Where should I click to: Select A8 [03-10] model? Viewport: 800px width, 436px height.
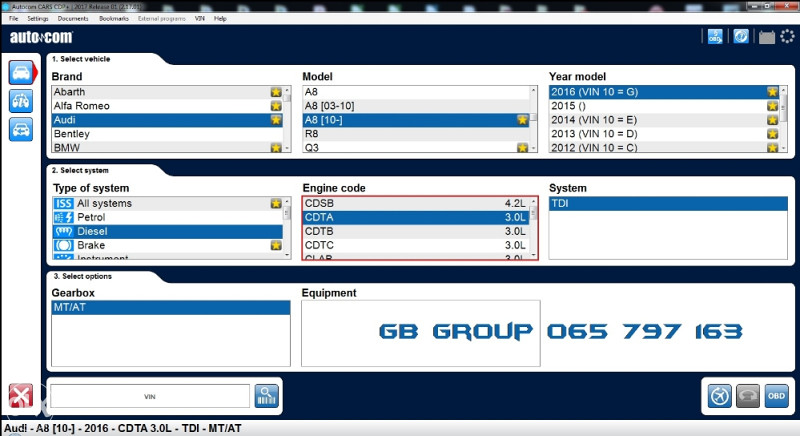click(x=416, y=106)
